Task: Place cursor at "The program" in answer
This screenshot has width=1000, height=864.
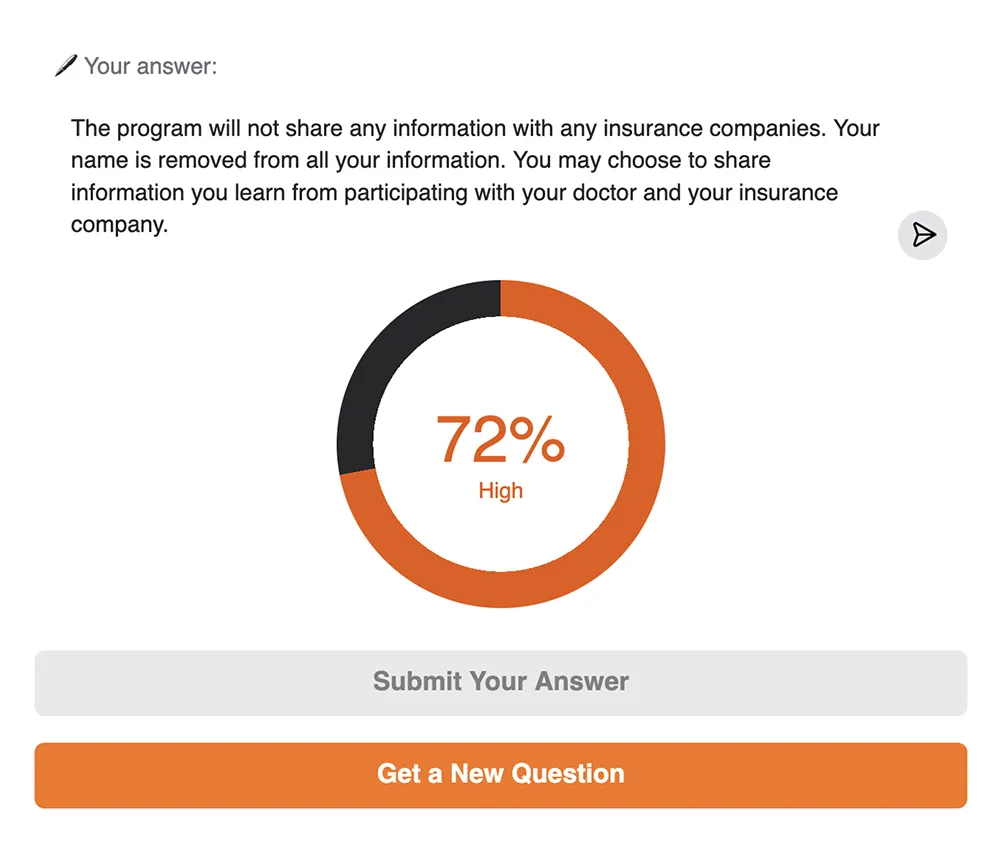Action: (x=73, y=129)
